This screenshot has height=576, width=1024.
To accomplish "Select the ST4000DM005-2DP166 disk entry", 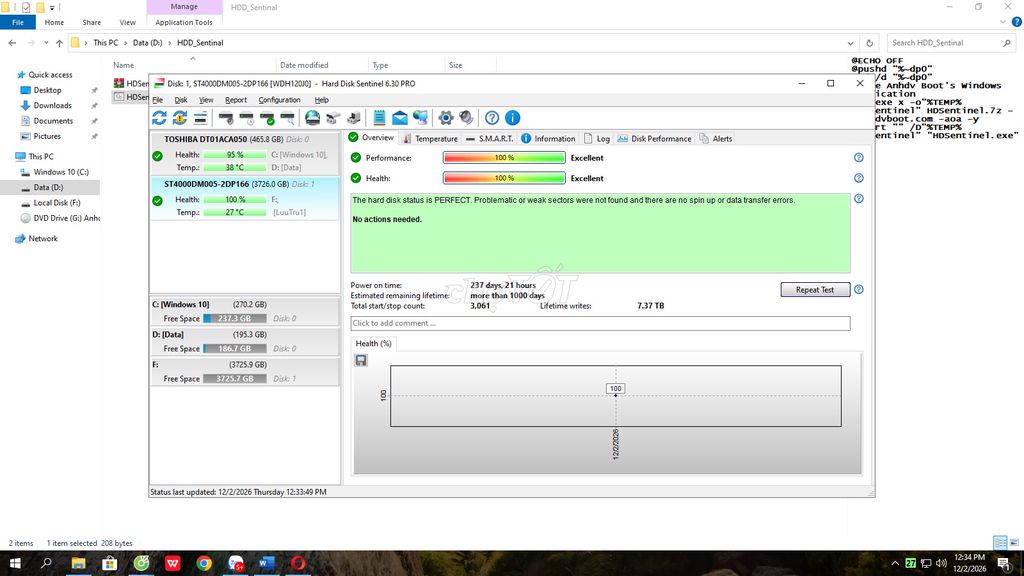I will tap(245, 198).
